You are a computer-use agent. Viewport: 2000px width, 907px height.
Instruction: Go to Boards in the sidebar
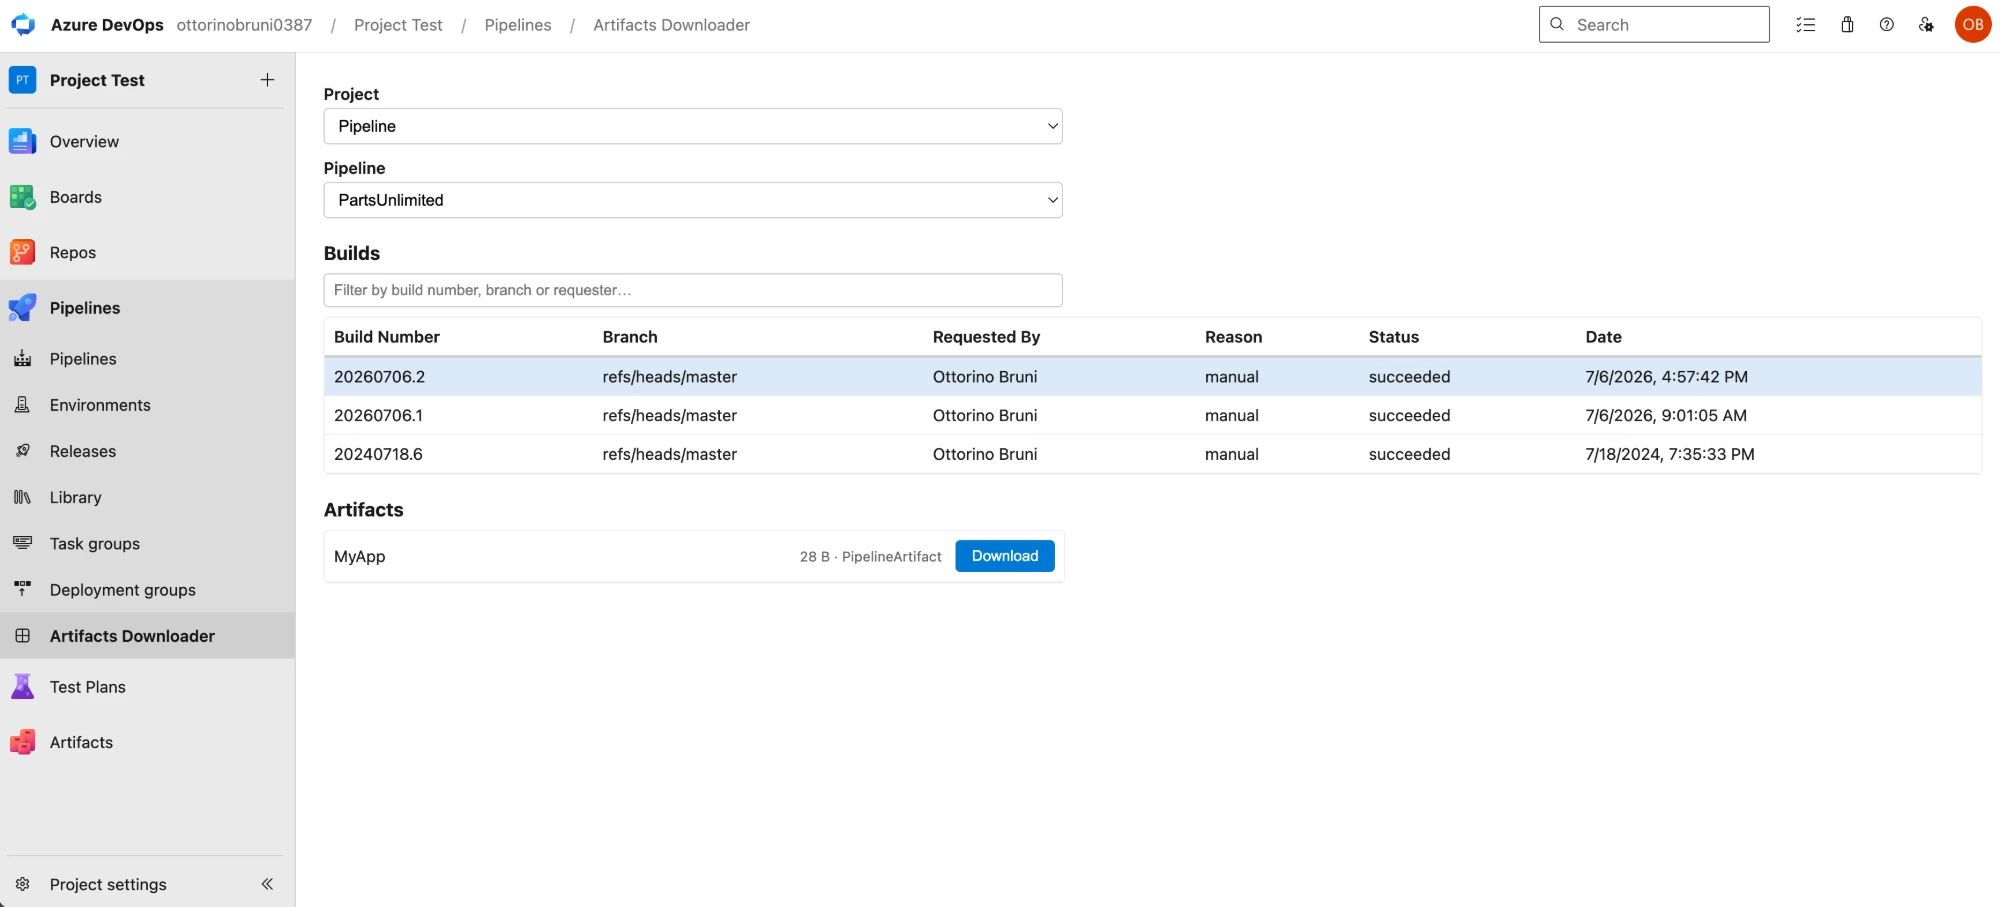click(76, 197)
